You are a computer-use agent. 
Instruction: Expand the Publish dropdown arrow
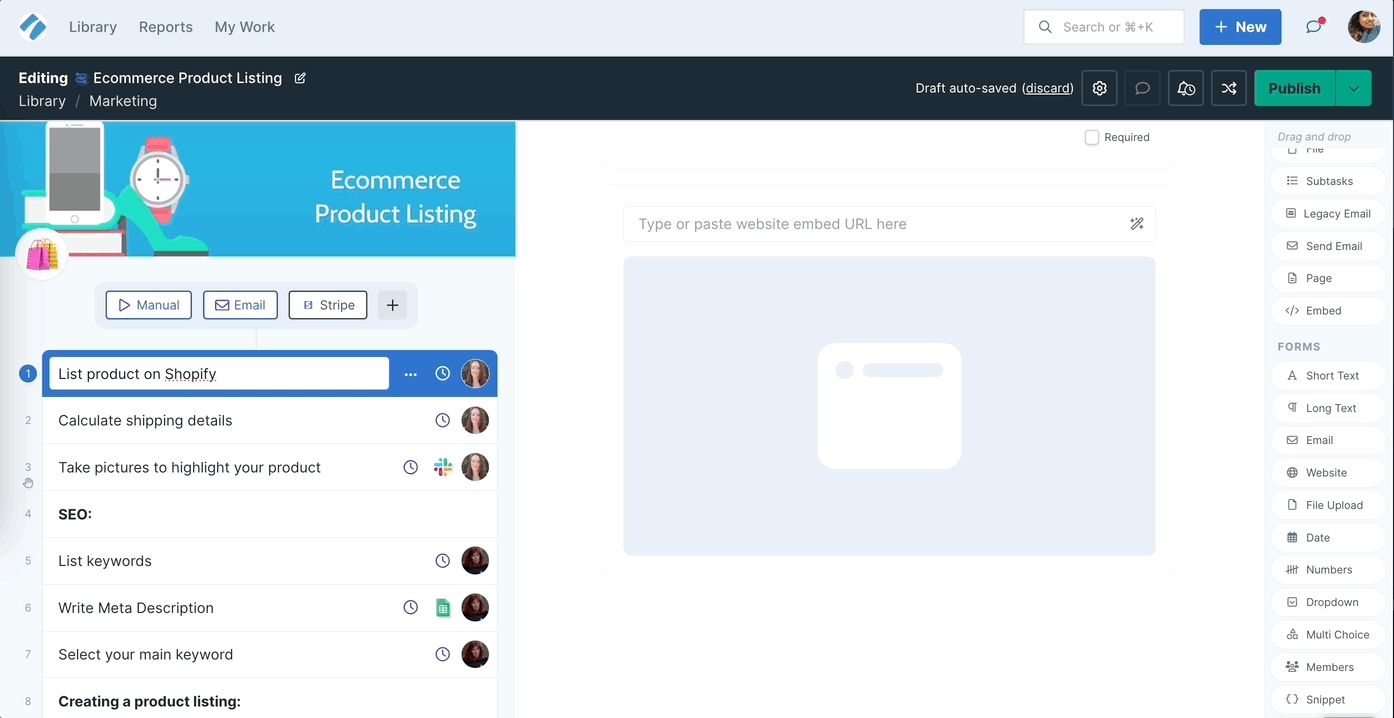[x=1354, y=88]
